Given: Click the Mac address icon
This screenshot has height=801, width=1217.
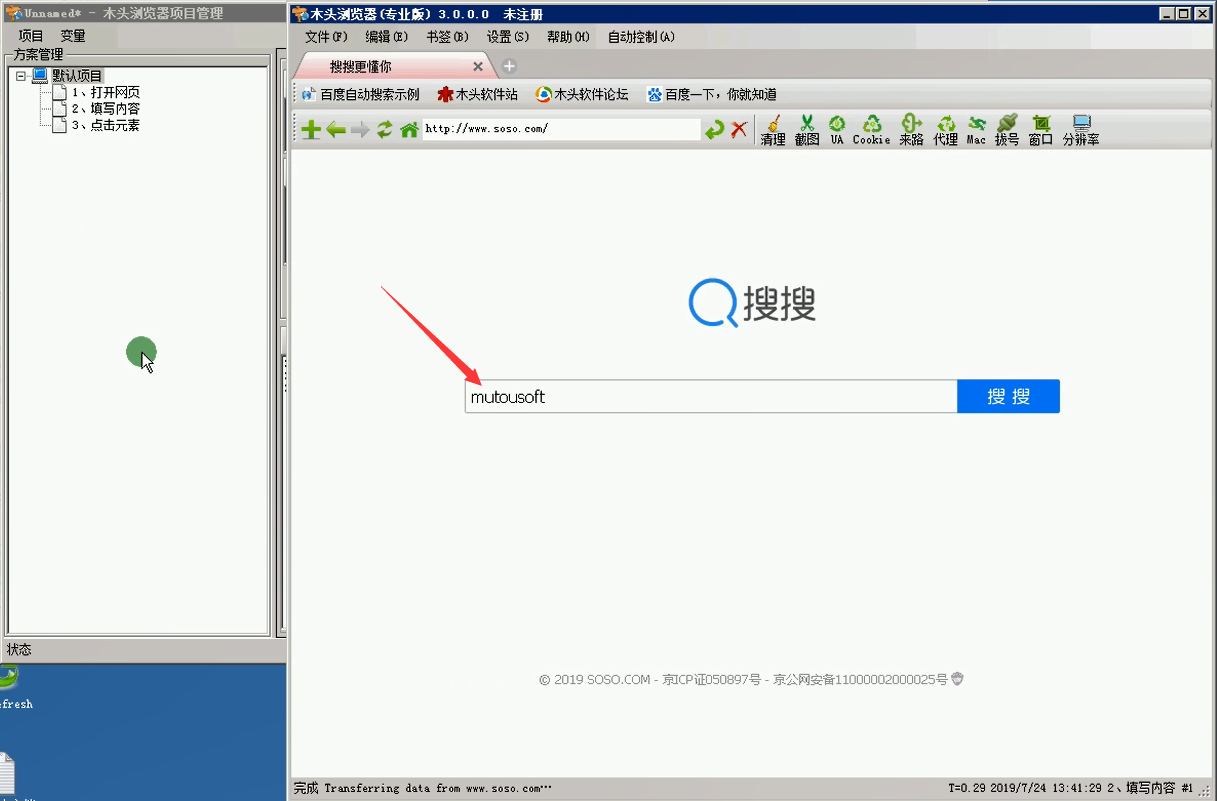Looking at the screenshot, I should point(977,130).
